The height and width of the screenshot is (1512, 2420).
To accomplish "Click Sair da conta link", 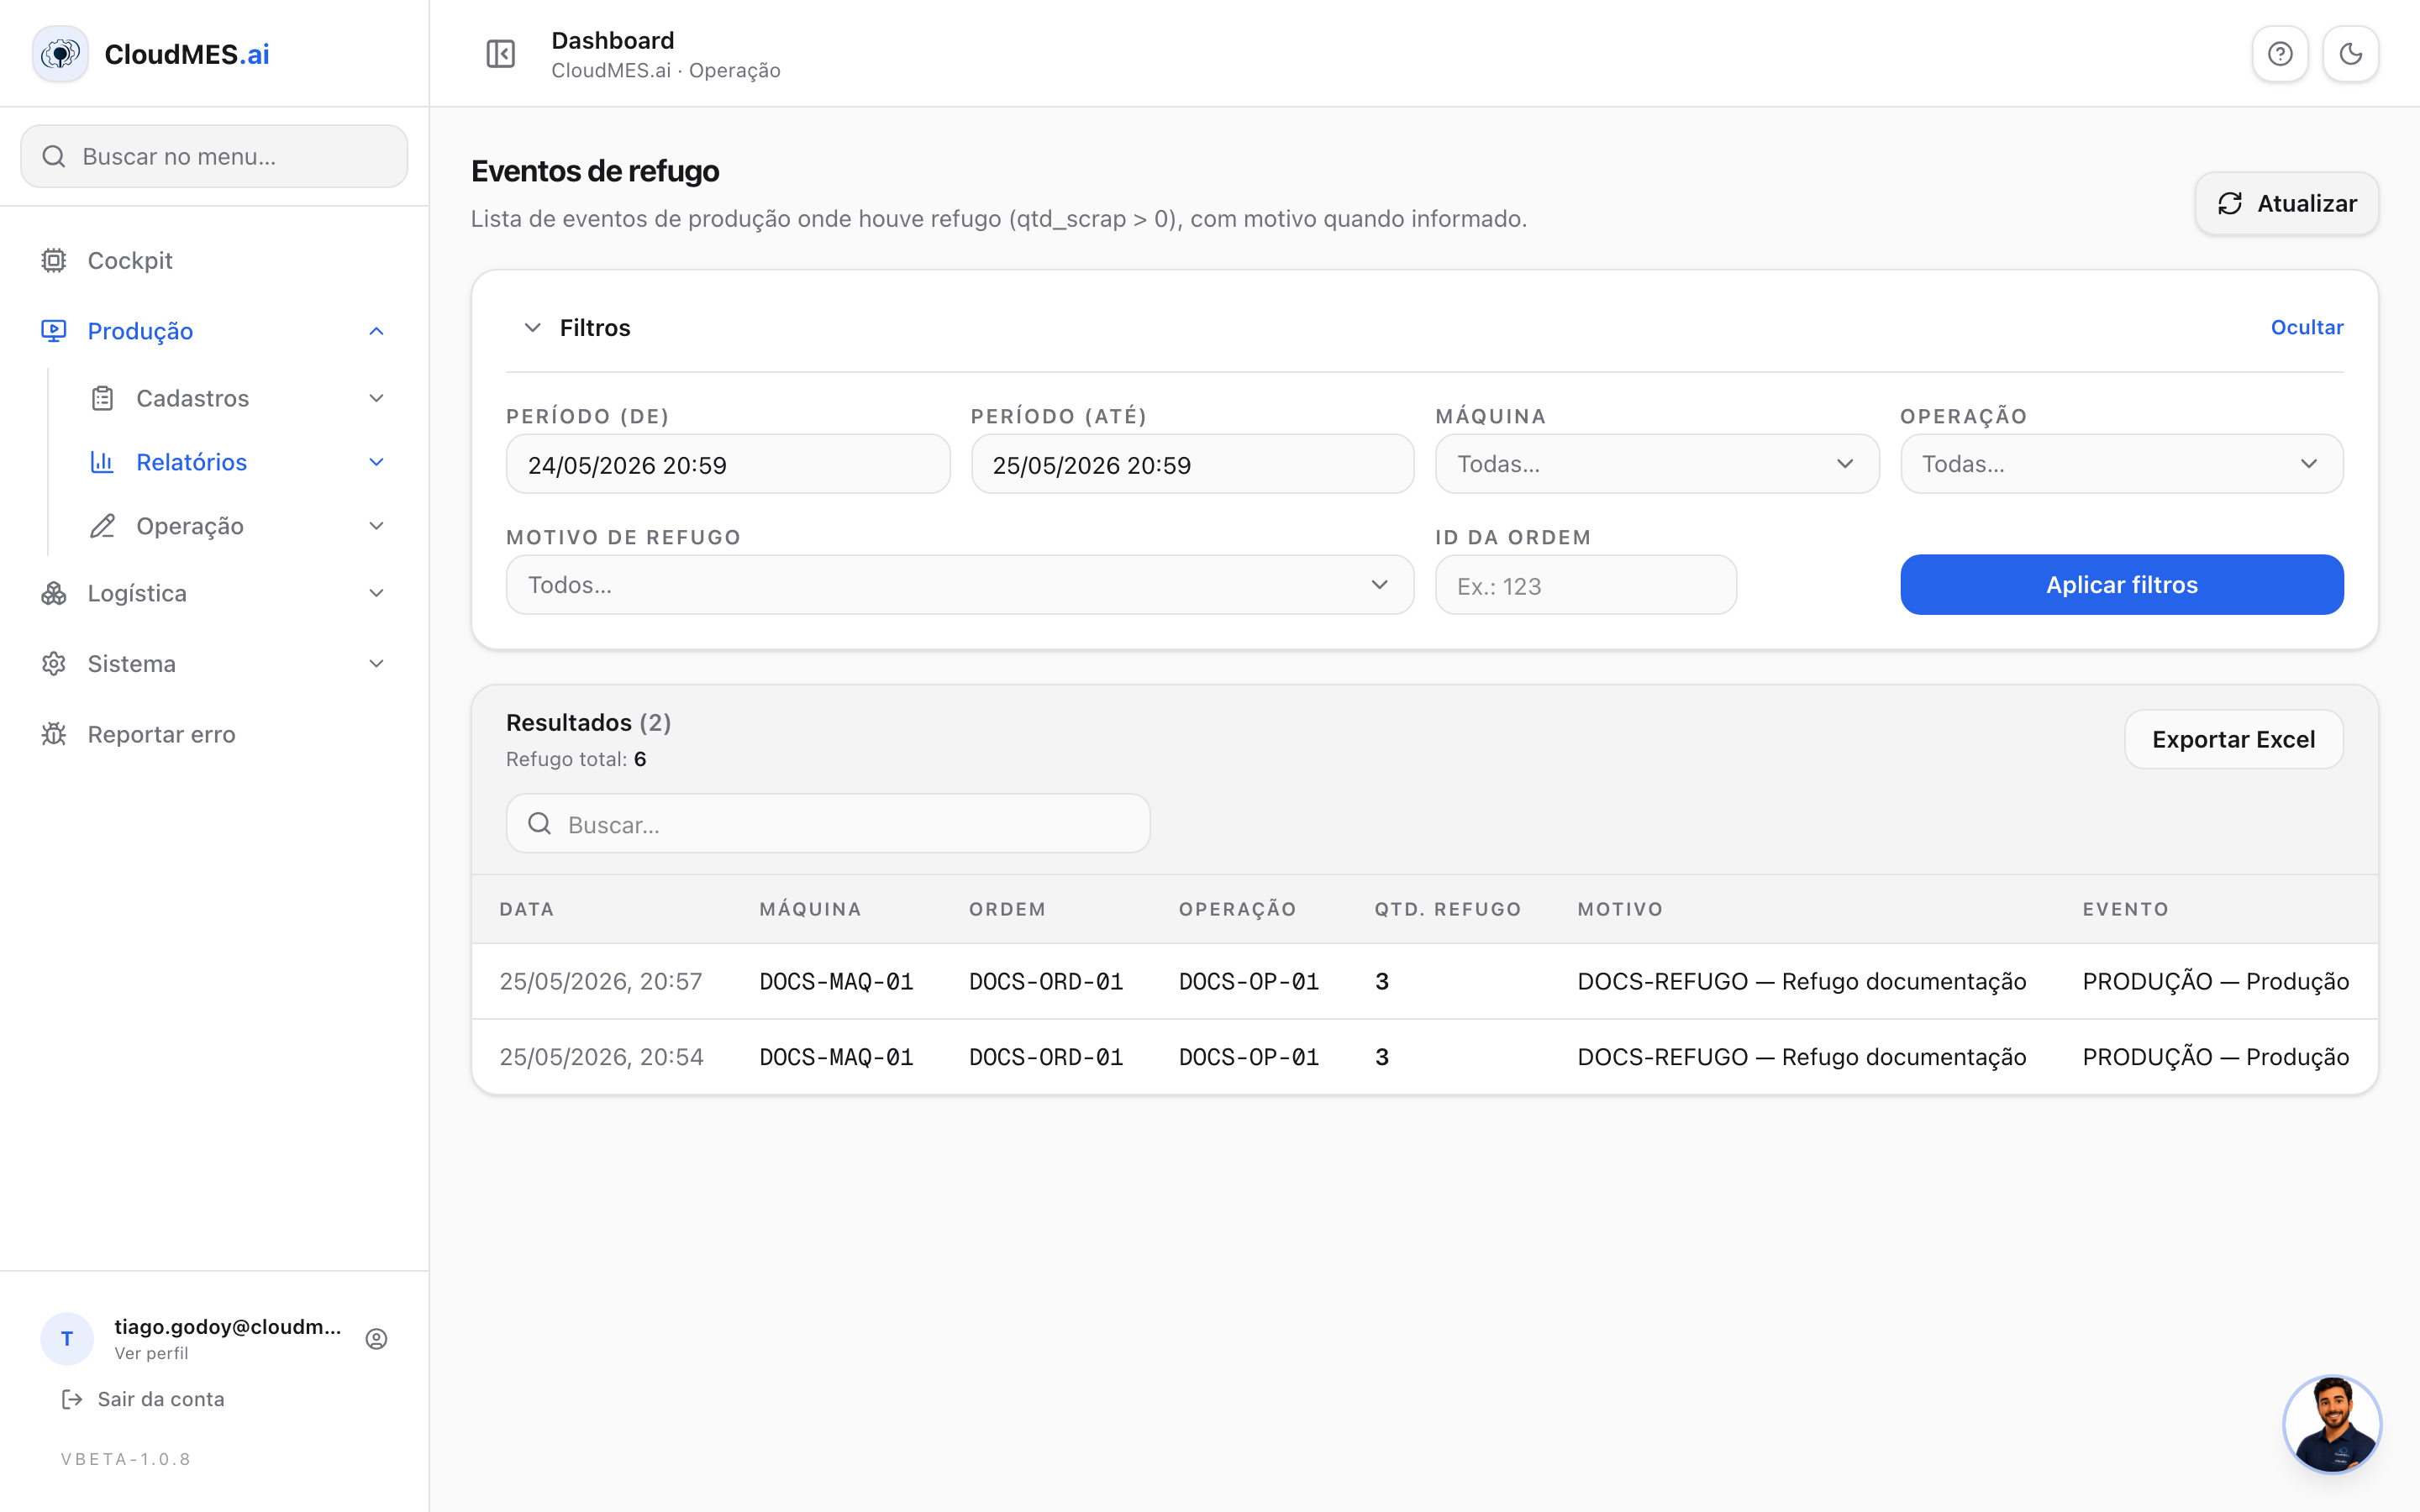I will [161, 1399].
